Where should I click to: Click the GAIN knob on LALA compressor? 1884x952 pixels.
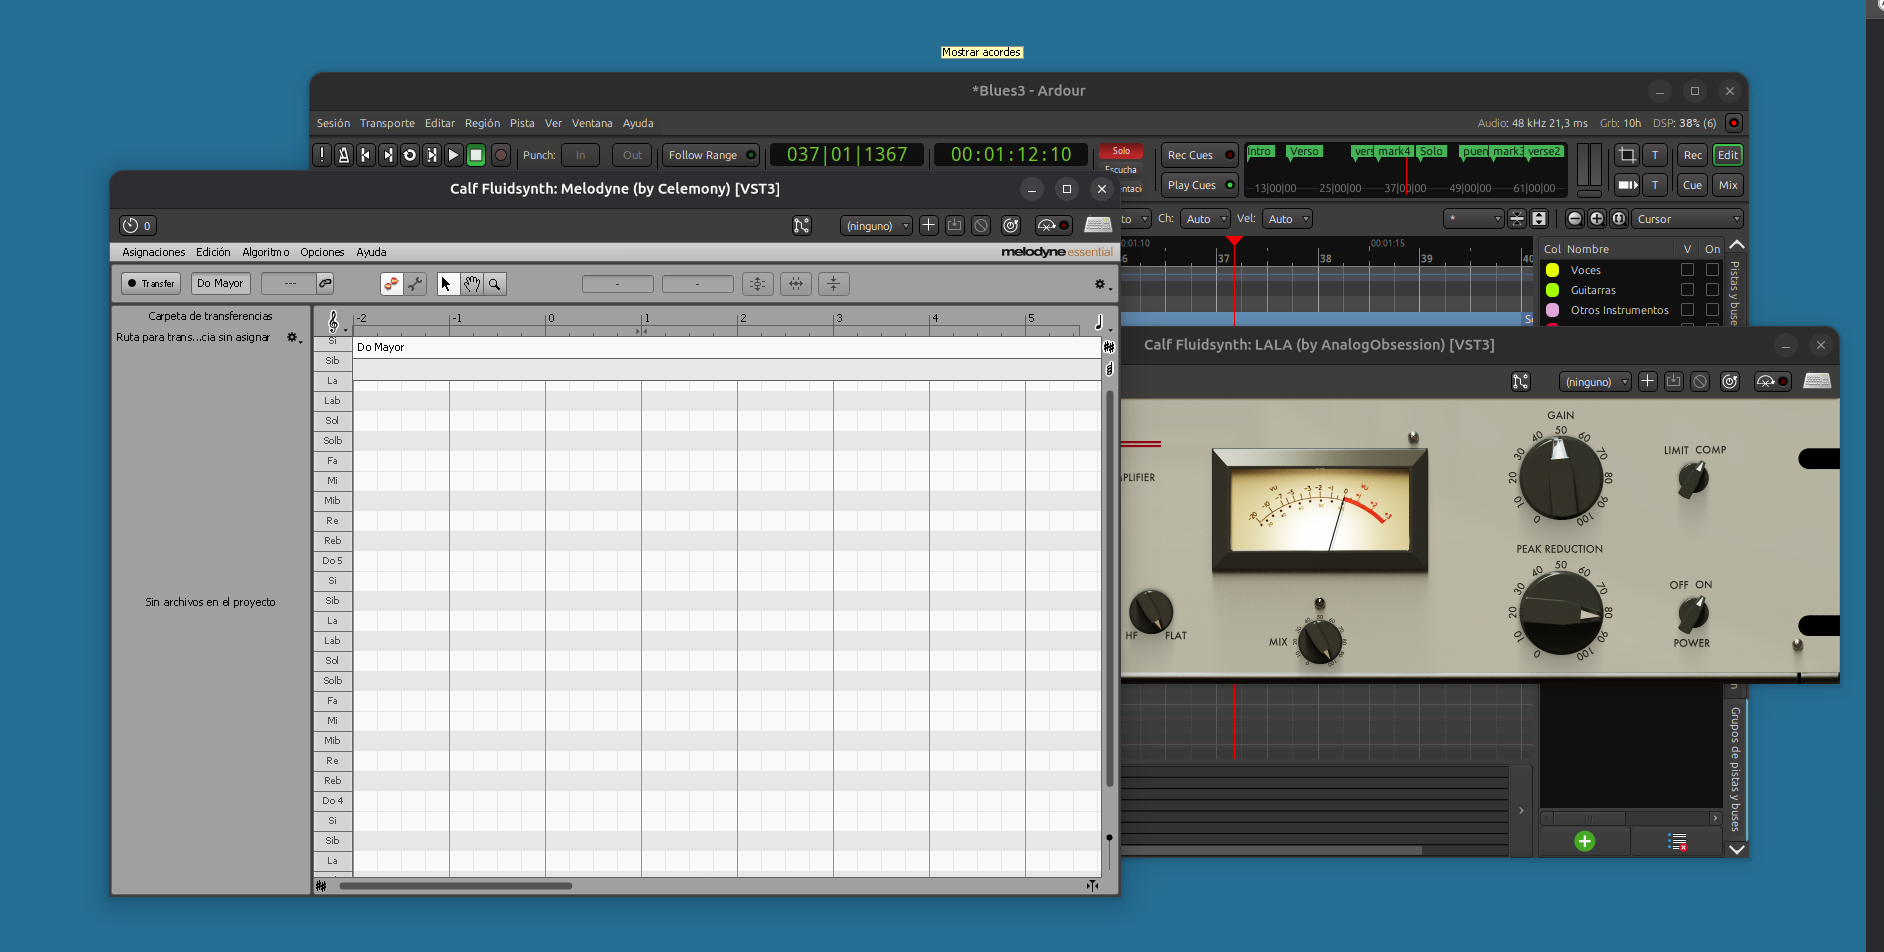(1560, 477)
